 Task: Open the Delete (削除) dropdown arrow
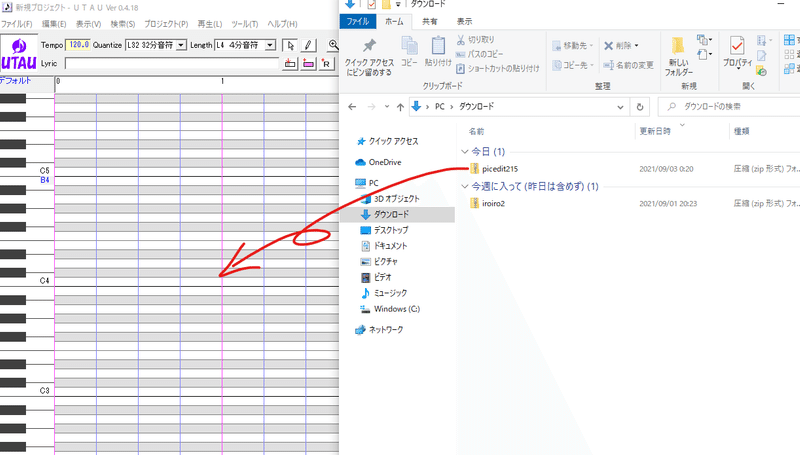(x=637, y=45)
